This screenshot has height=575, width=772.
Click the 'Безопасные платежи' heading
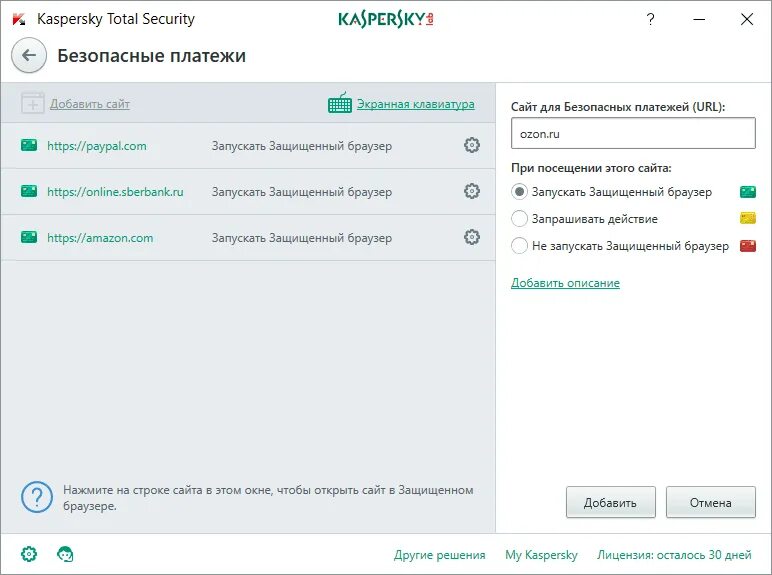(x=152, y=56)
